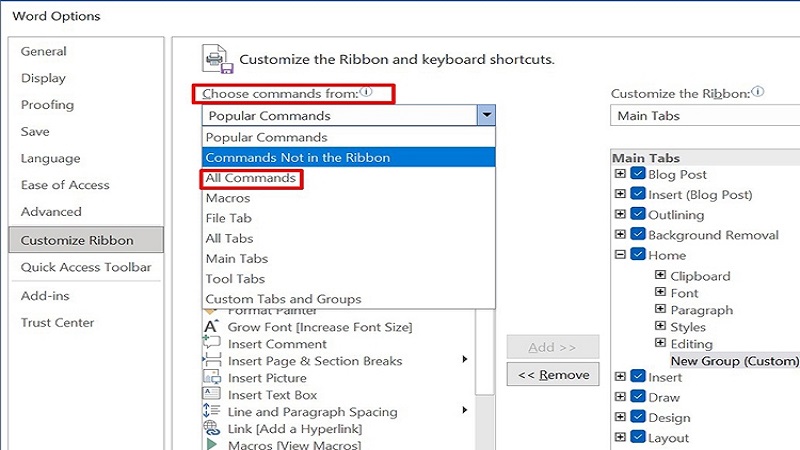Choose Commands Not in the Ribbon

[x=297, y=157]
